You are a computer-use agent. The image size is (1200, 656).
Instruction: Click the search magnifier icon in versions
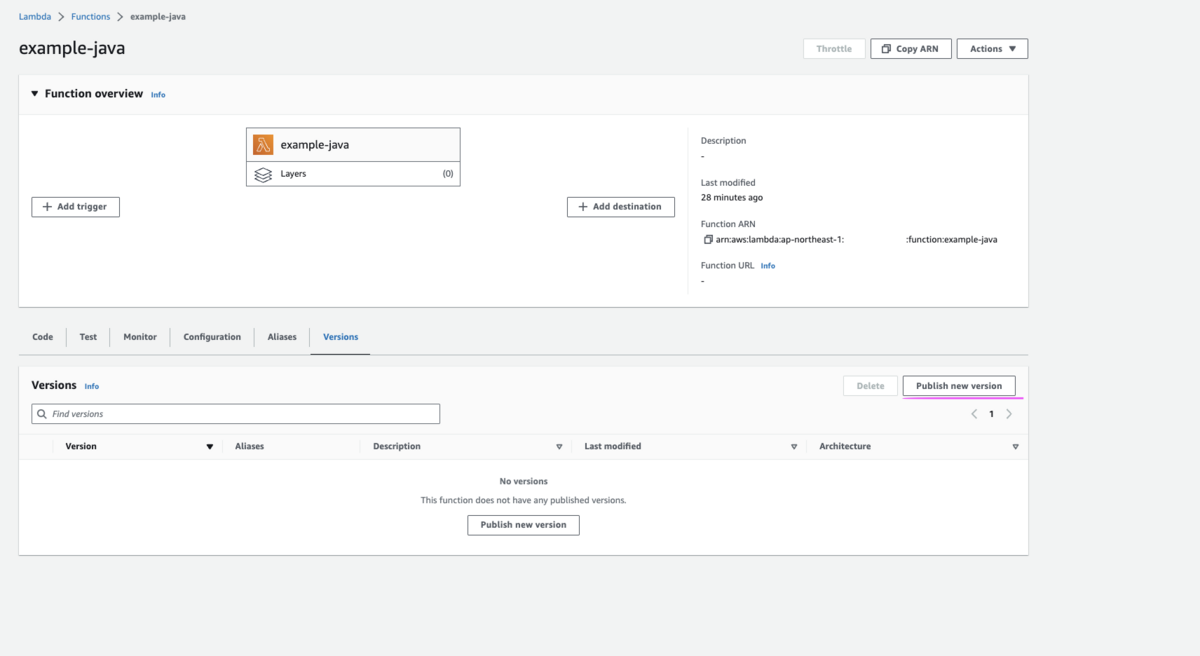point(42,414)
